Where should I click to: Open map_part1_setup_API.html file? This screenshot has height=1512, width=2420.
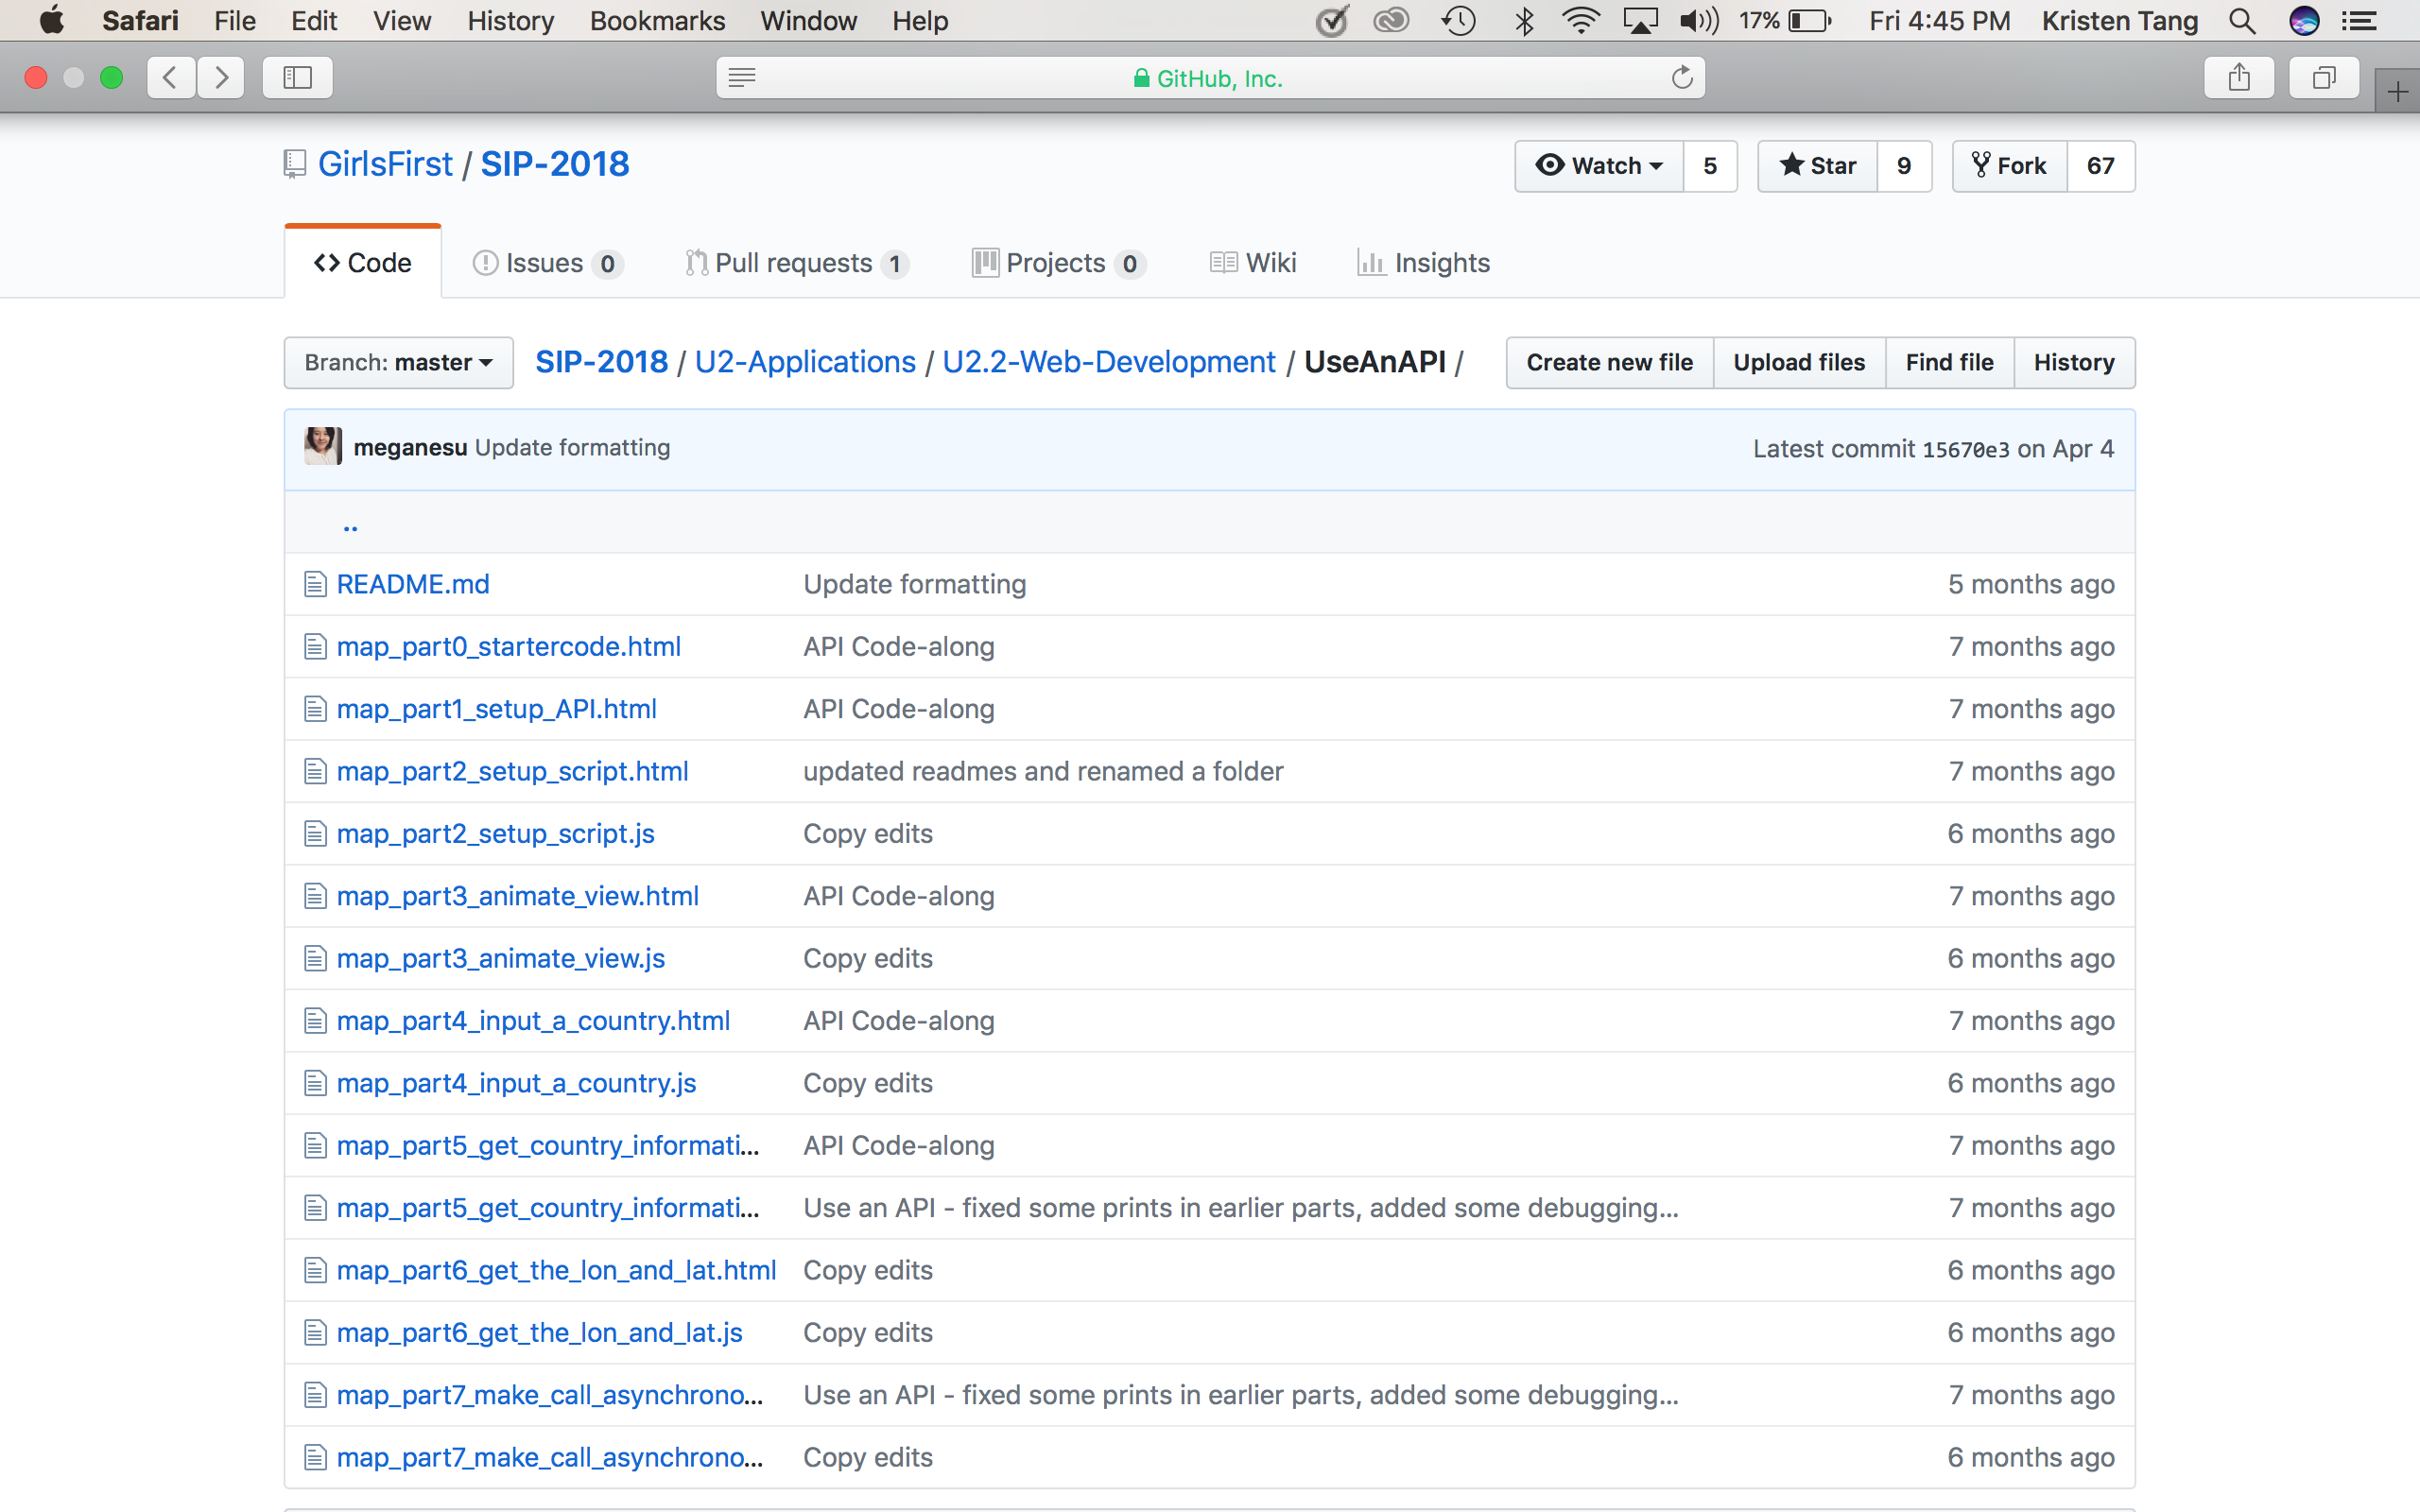point(497,709)
